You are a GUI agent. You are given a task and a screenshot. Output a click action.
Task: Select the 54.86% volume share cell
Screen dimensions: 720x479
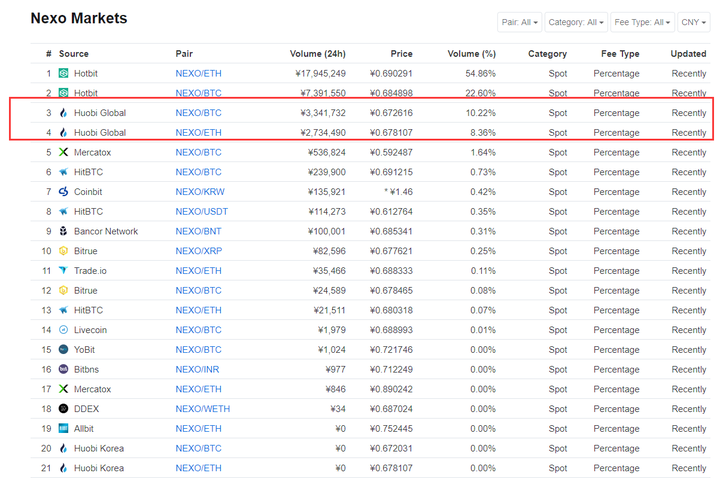click(x=480, y=73)
